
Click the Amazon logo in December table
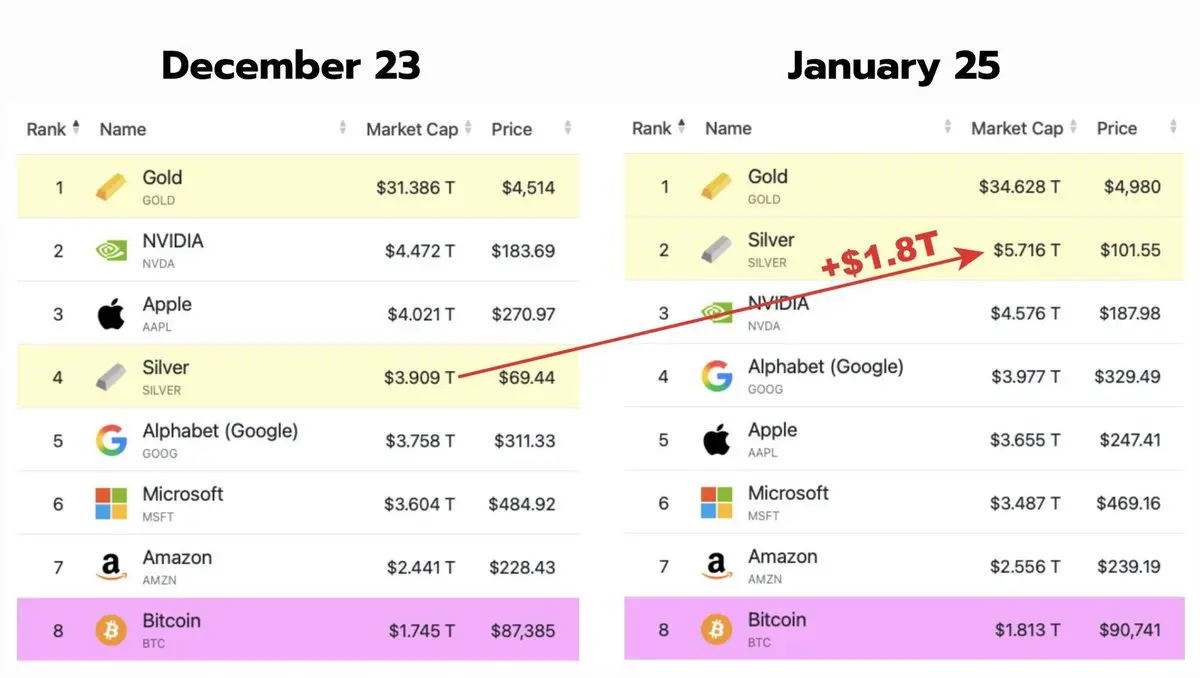click(110, 567)
